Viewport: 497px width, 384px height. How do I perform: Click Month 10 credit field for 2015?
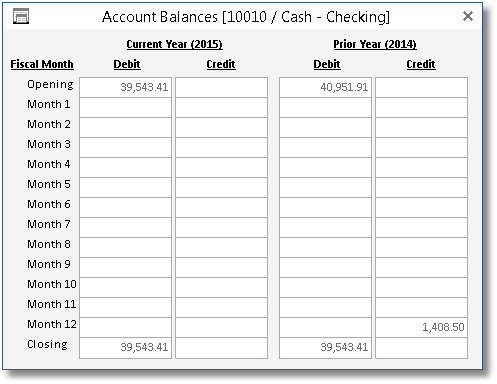coord(222,287)
